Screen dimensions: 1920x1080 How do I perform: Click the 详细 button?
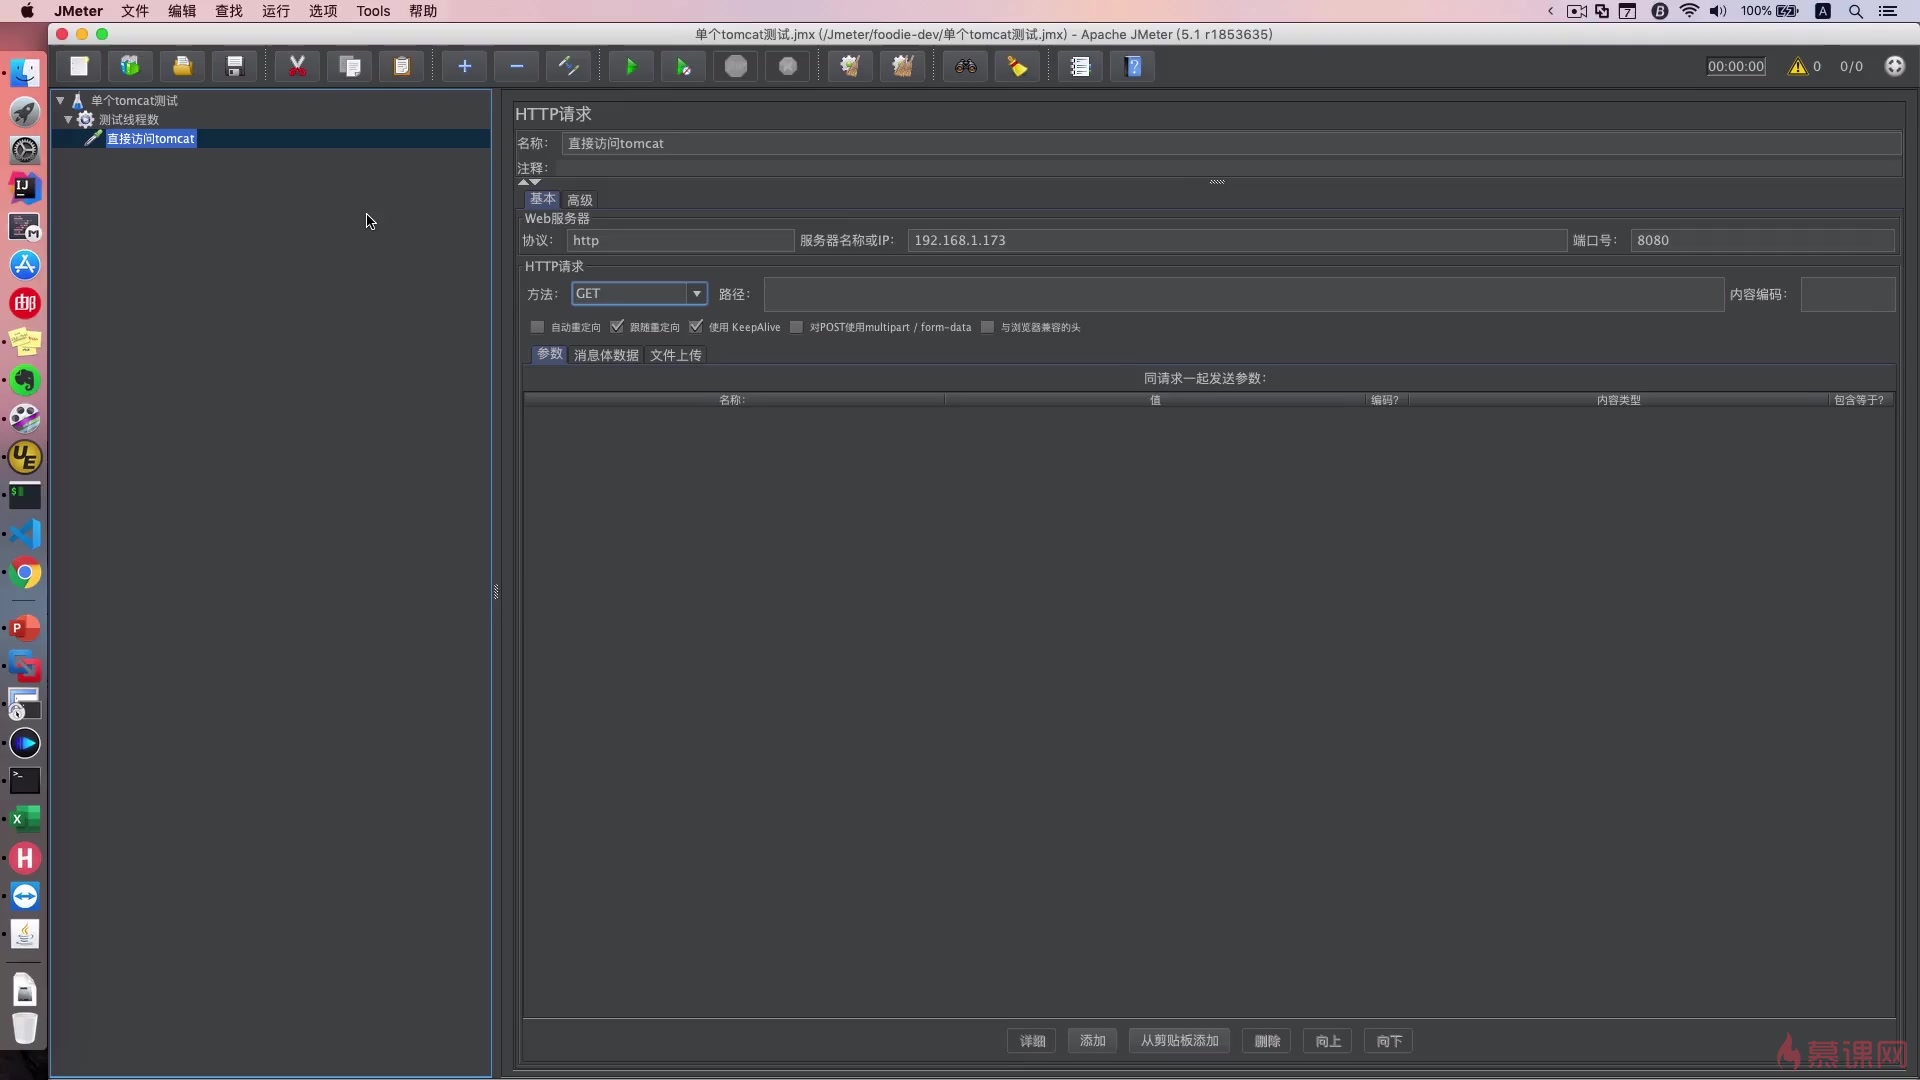[1032, 1041]
